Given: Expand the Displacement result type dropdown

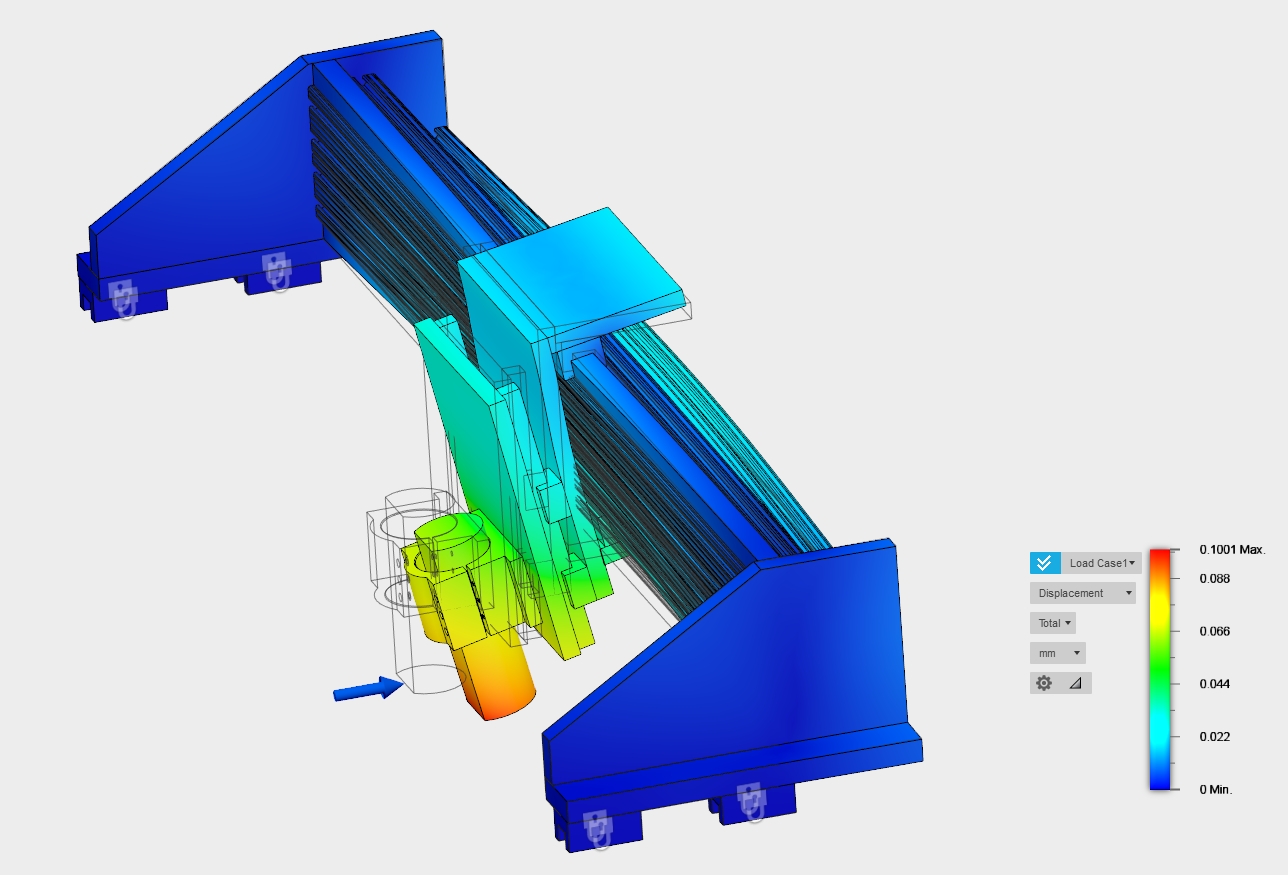Looking at the screenshot, I should coord(1083,593).
